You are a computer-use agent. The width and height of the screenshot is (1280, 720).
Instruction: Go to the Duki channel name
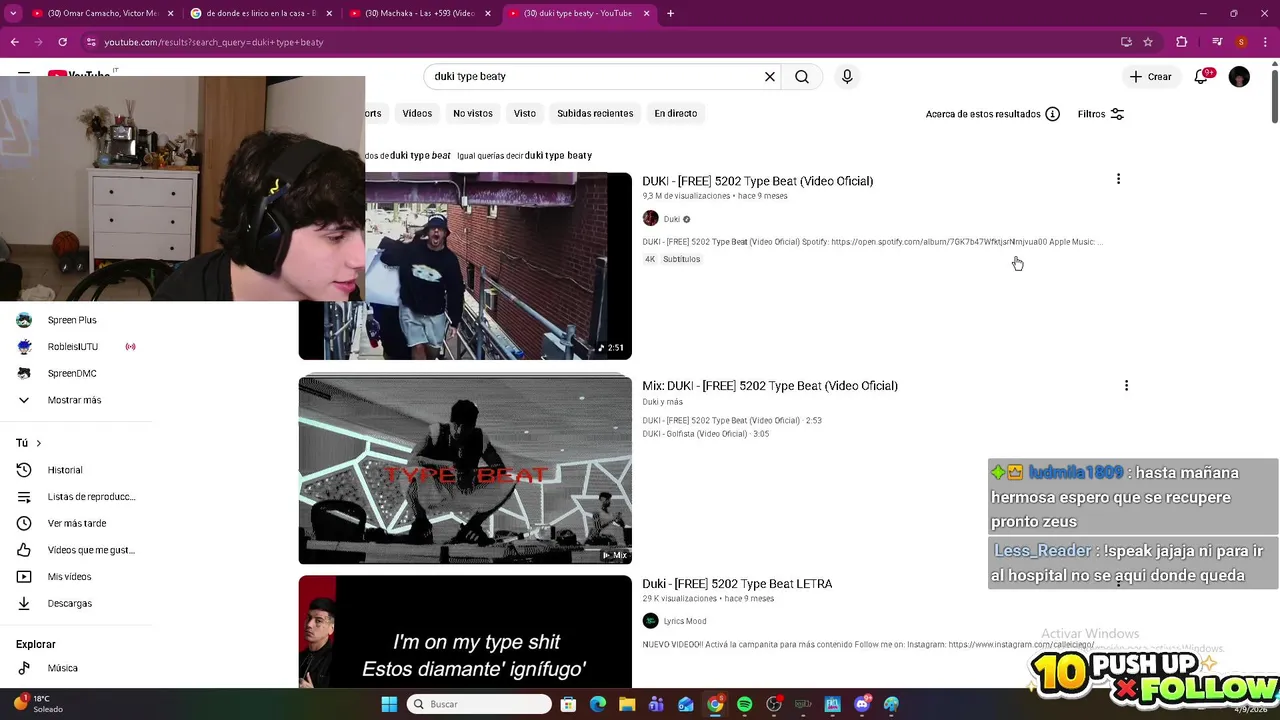pyautogui.click(x=672, y=219)
